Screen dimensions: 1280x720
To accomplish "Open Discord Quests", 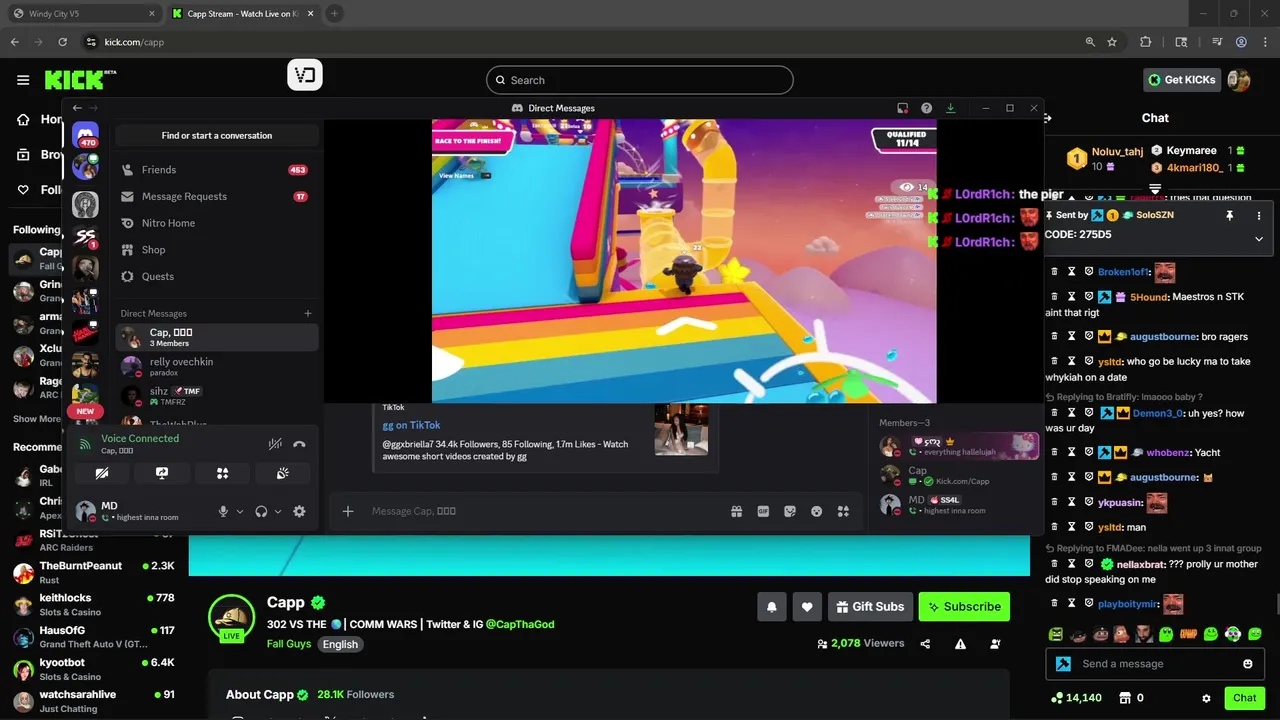I will [216, 276].
